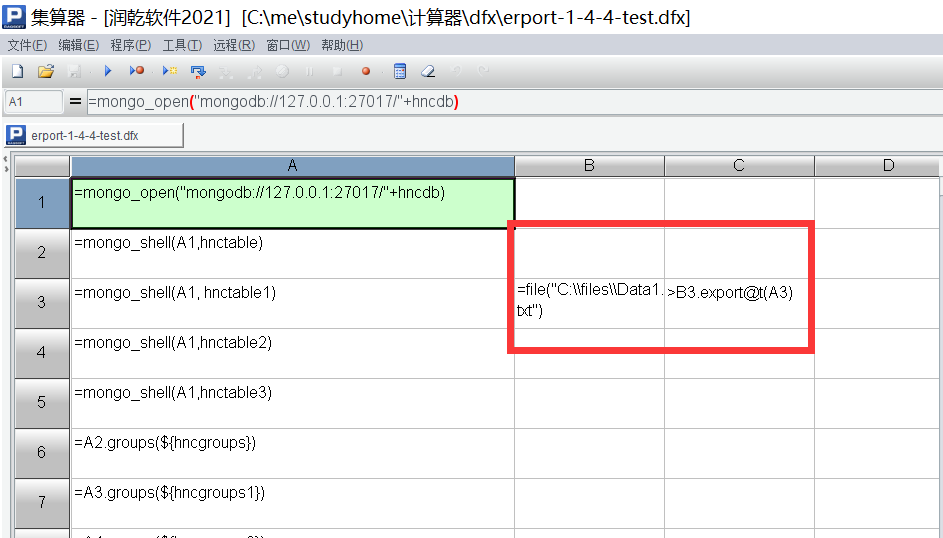
Task: Select cell with file Data1.txt expression
Action: click(589, 303)
